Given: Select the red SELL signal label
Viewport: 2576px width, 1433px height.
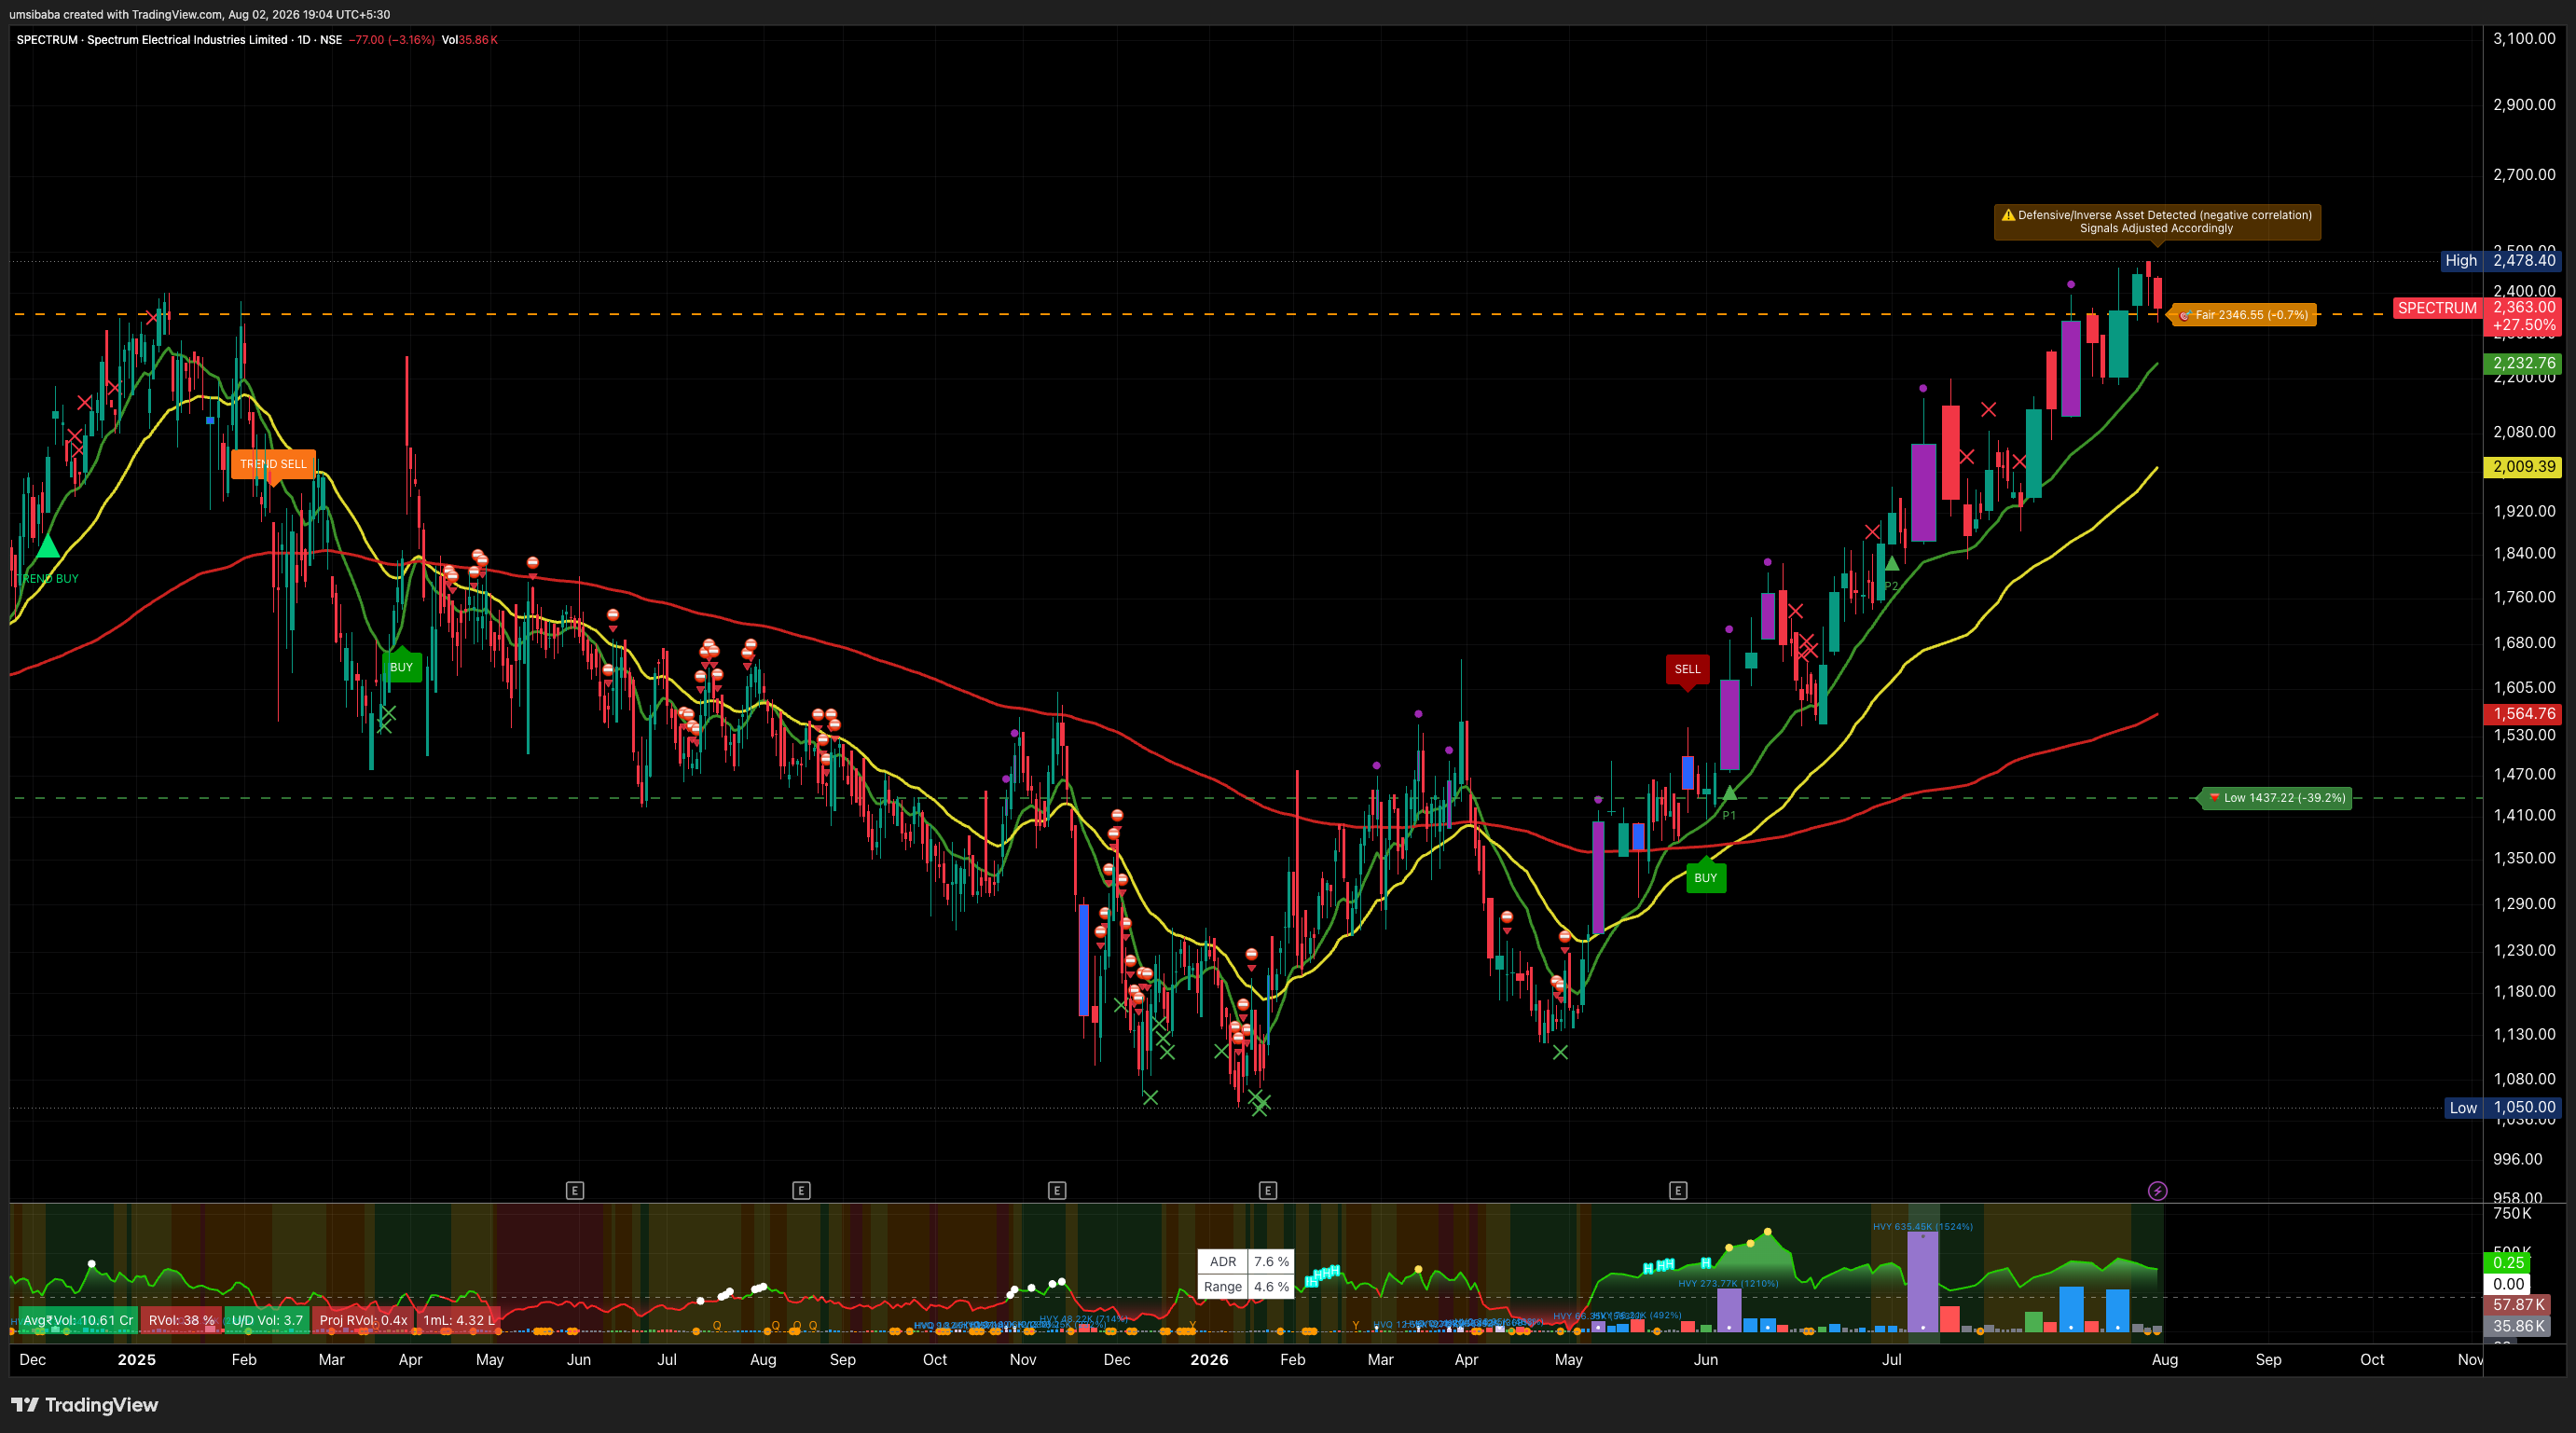Looking at the screenshot, I should (1687, 669).
